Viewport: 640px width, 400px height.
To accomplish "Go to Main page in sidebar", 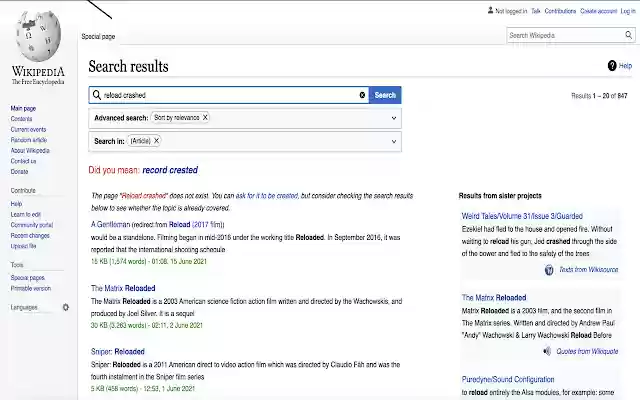I will [23, 108].
